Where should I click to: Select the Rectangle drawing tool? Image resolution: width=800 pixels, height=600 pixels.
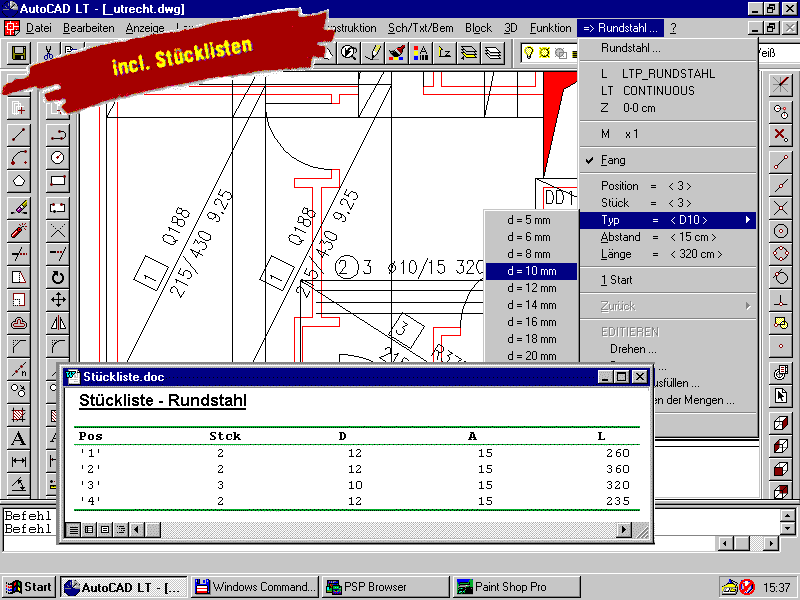[x=58, y=181]
